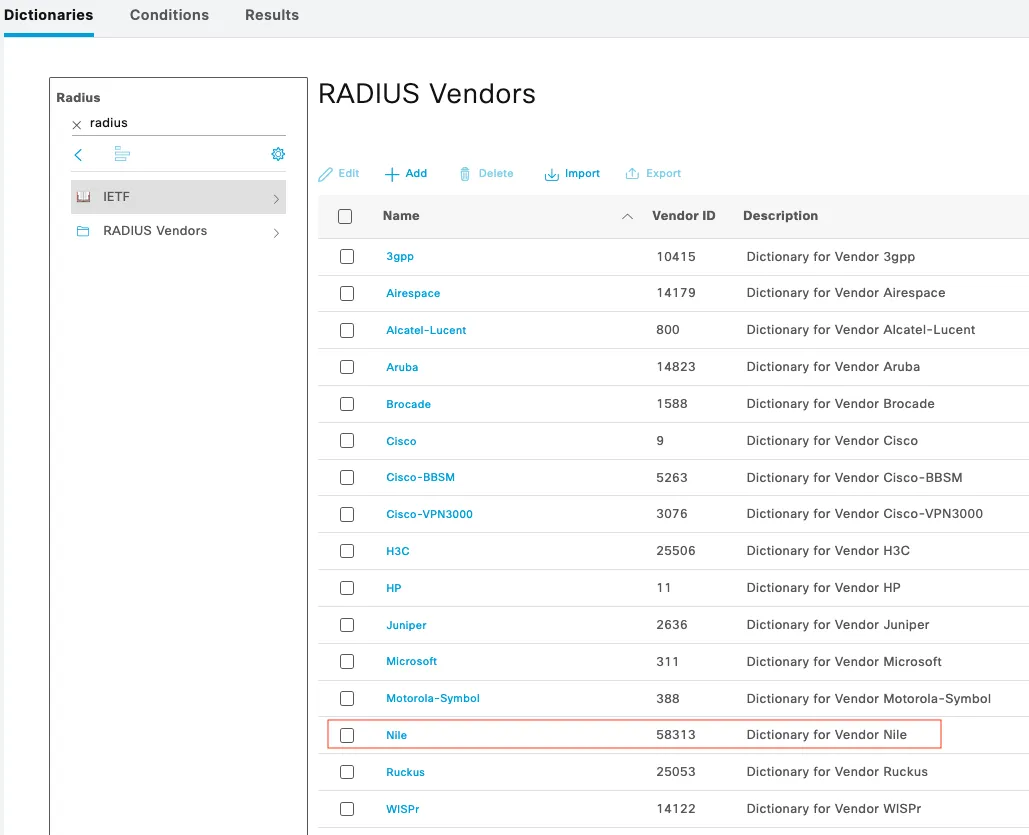Click the Edit pencil icon
The height and width of the screenshot is (835, 1029).
pyautogui.click(x=326, y=174)
